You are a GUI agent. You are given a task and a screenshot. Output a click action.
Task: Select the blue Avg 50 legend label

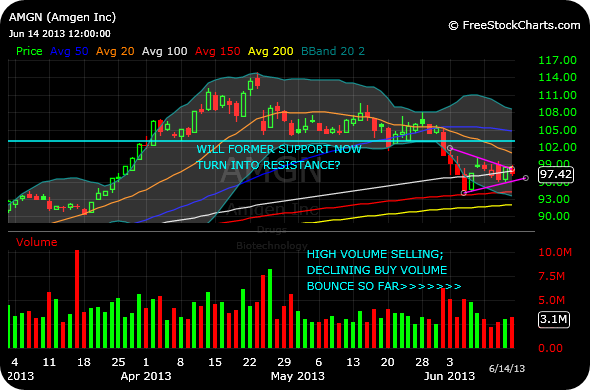click(x=69, y=51)
